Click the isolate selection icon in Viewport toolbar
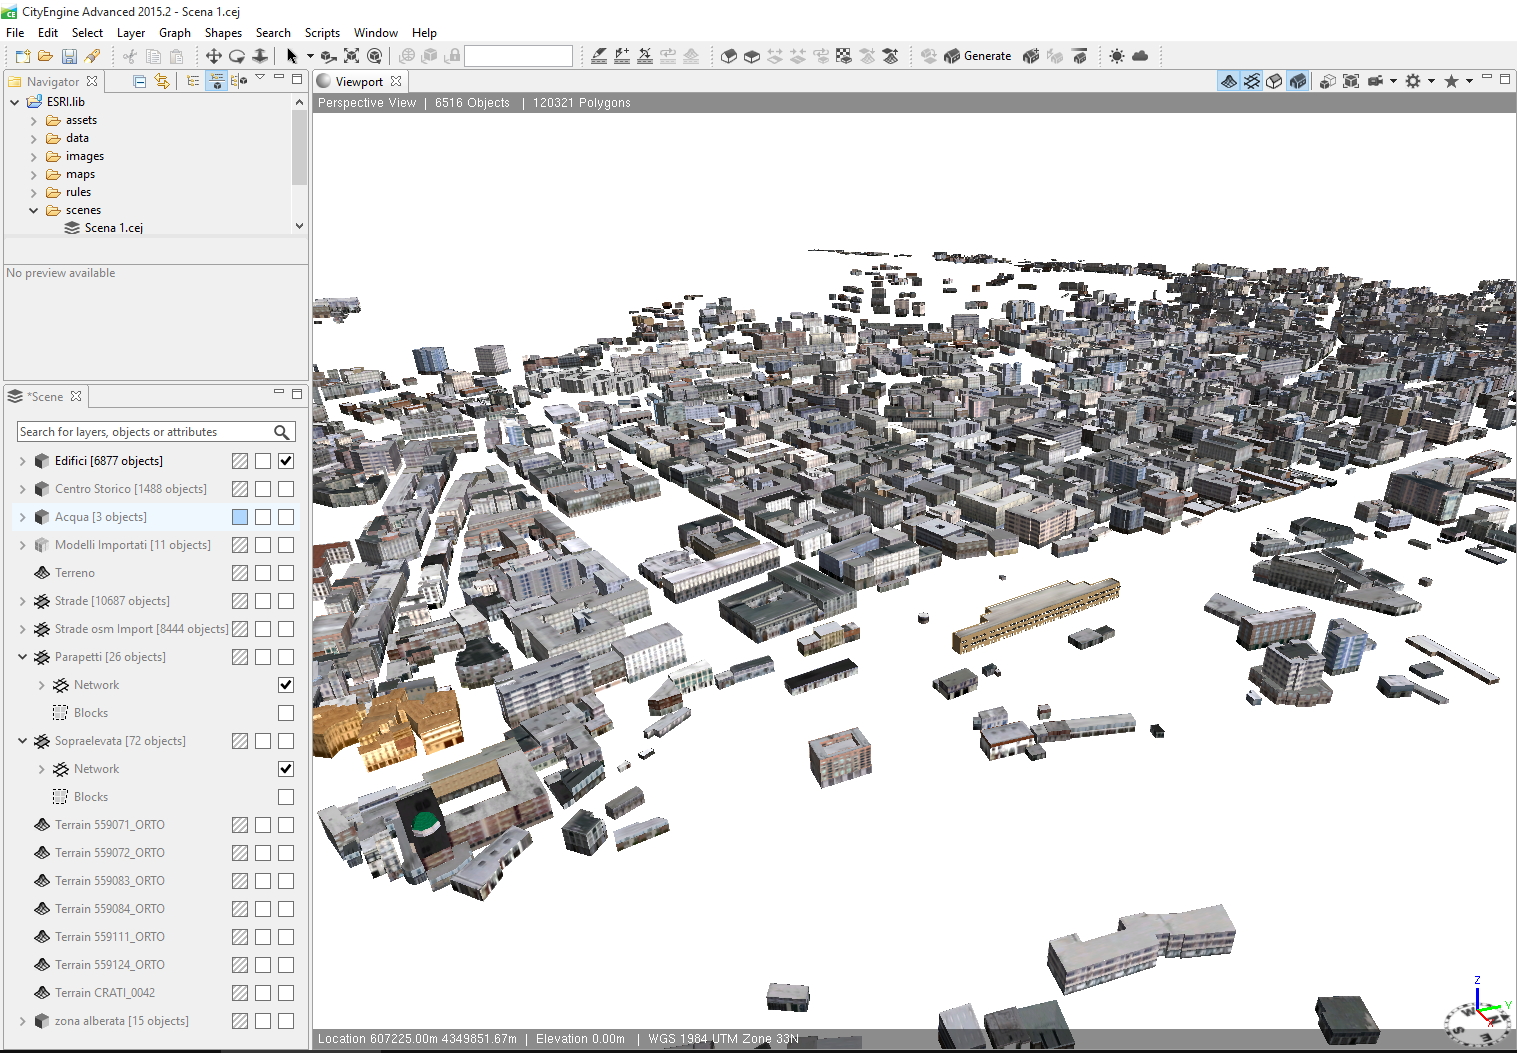The image size is (1517, 1053). pos(1328,81)
